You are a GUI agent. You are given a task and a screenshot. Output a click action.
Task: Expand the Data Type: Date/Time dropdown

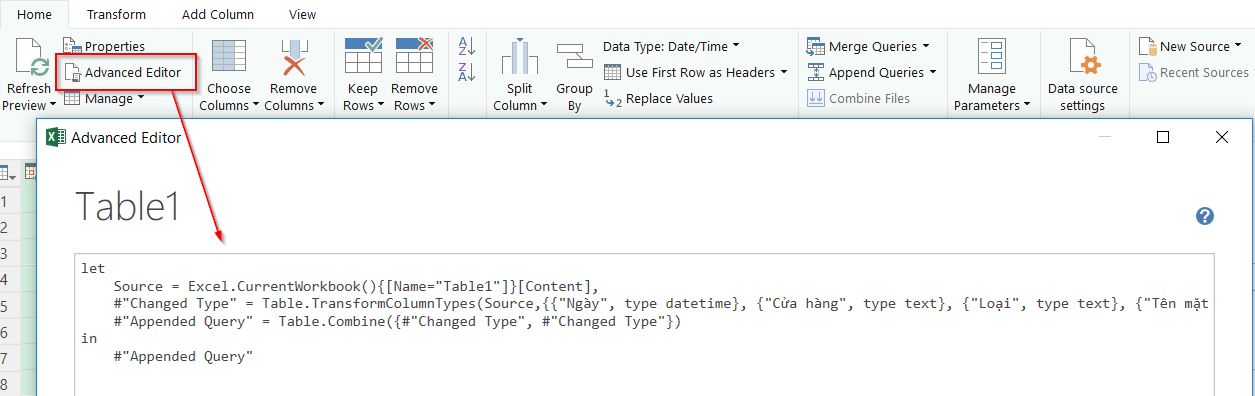coord(671,46)
